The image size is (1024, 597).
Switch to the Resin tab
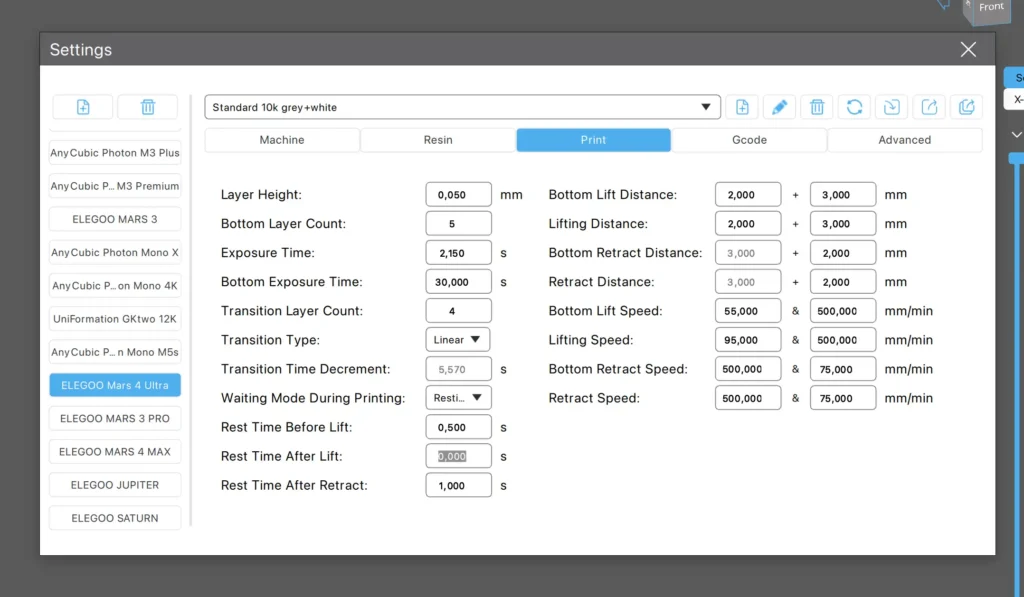coord(438,140)
